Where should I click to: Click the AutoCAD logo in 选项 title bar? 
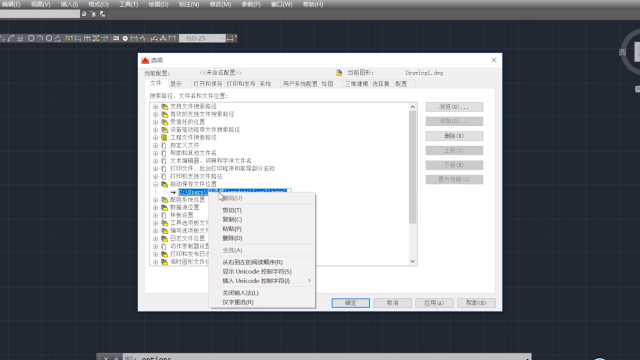point(145,60)
